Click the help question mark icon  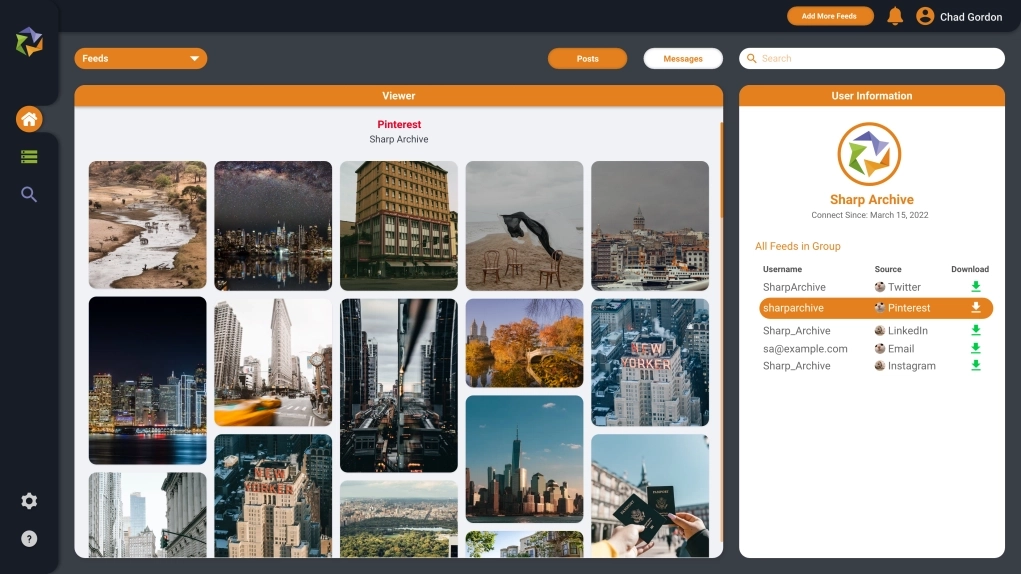tap(29, 539)
